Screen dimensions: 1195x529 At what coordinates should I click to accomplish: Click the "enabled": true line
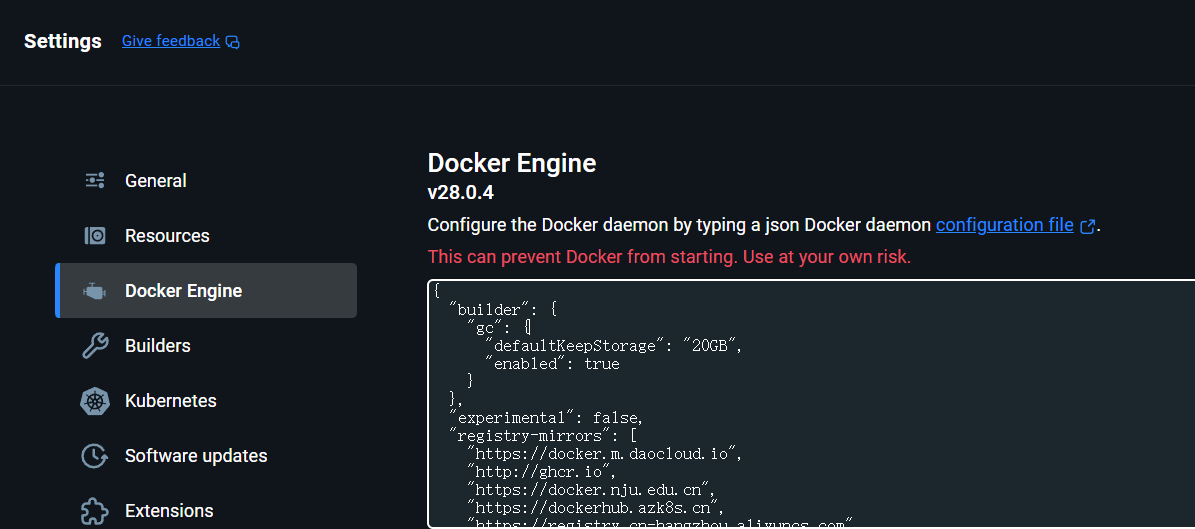click(x=552, y=364)
